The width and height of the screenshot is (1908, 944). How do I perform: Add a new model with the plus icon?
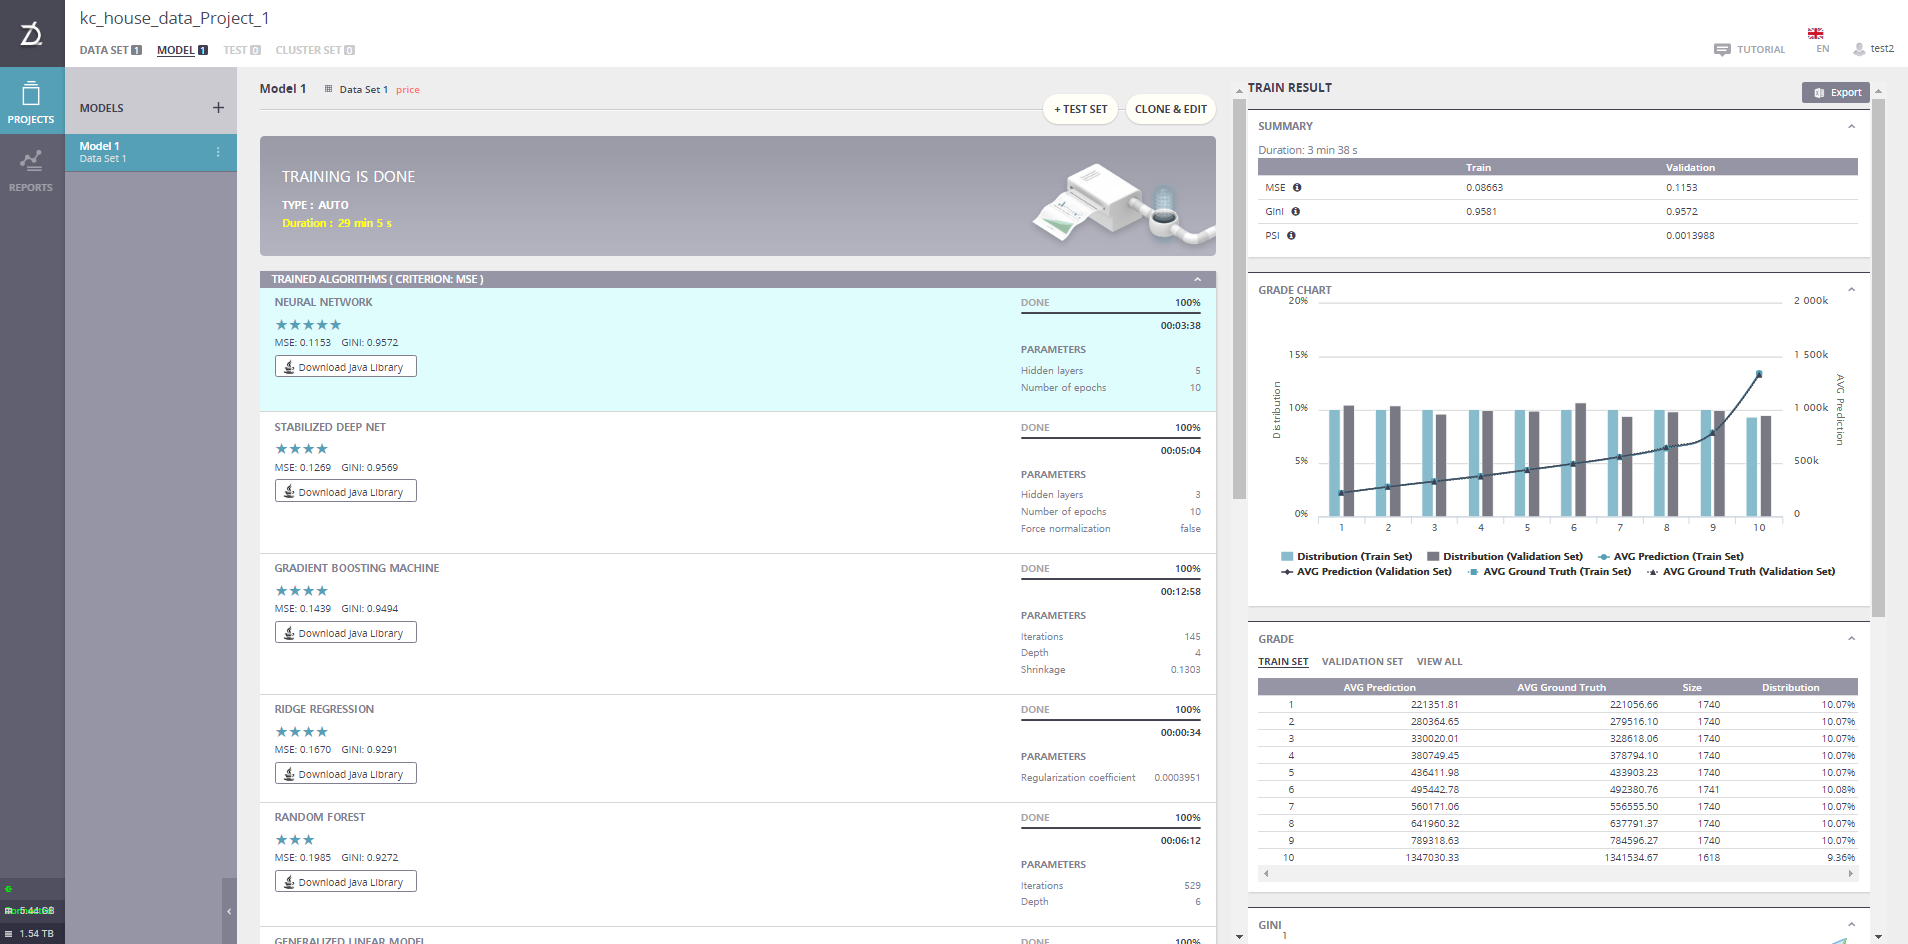click(218, 107)
